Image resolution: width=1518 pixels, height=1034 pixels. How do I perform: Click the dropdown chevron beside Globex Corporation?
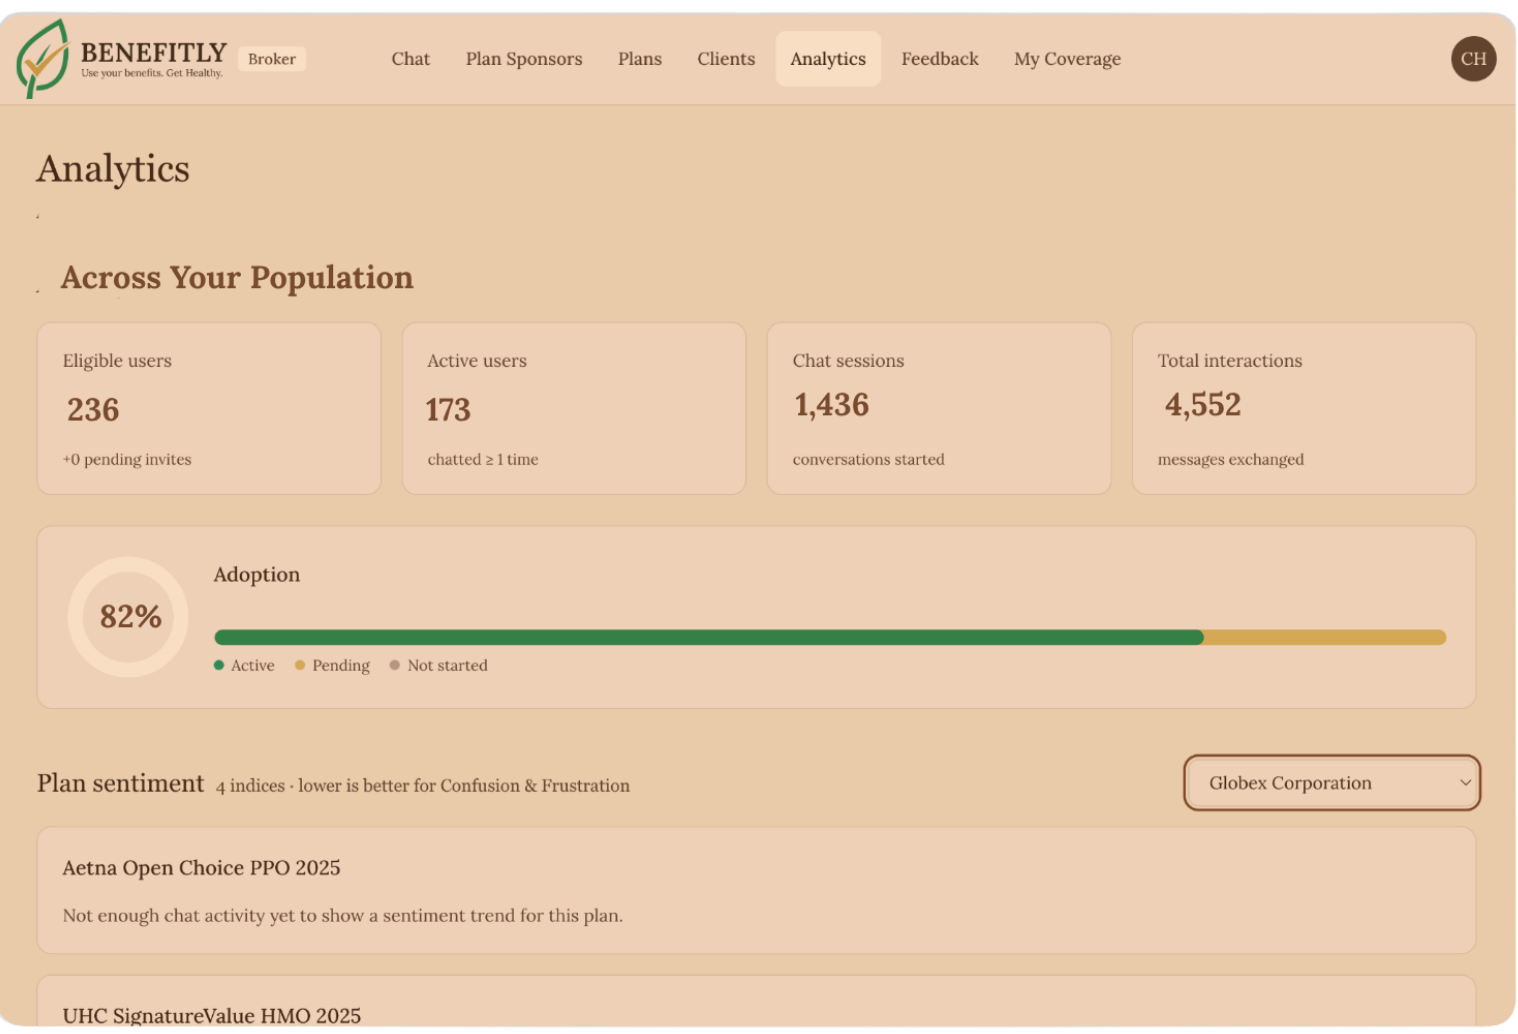1465,783
